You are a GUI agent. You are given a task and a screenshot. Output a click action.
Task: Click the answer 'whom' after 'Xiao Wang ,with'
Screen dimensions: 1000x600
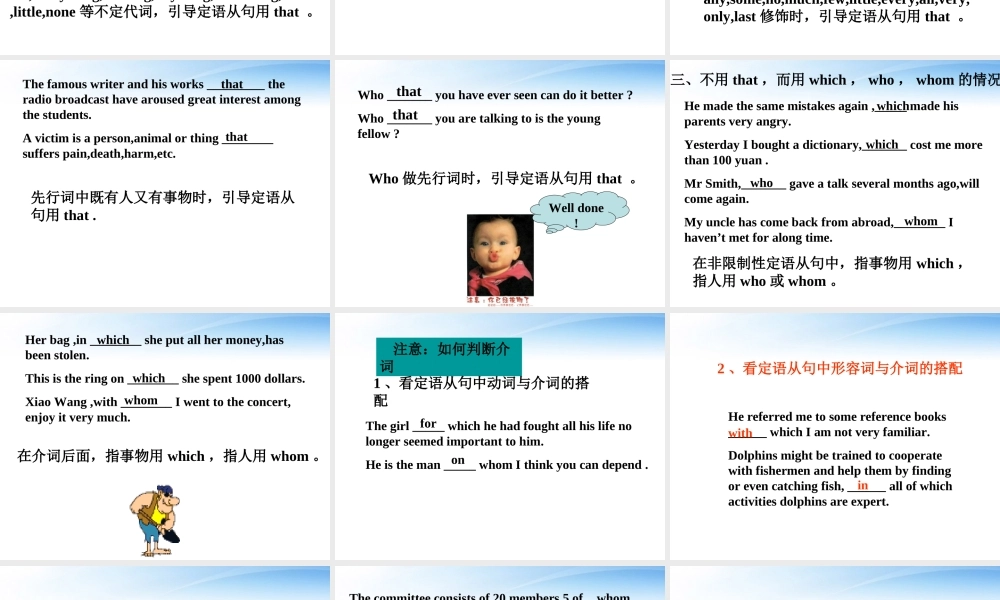click(141, 400)
